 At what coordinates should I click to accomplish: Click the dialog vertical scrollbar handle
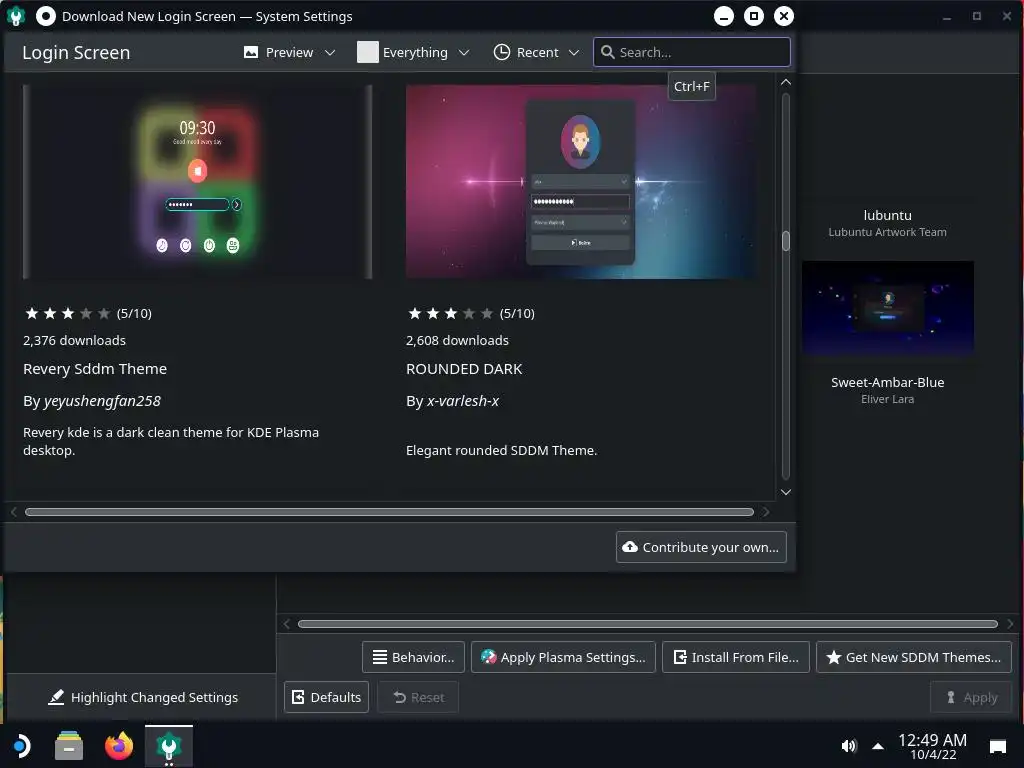coord(786,241)
